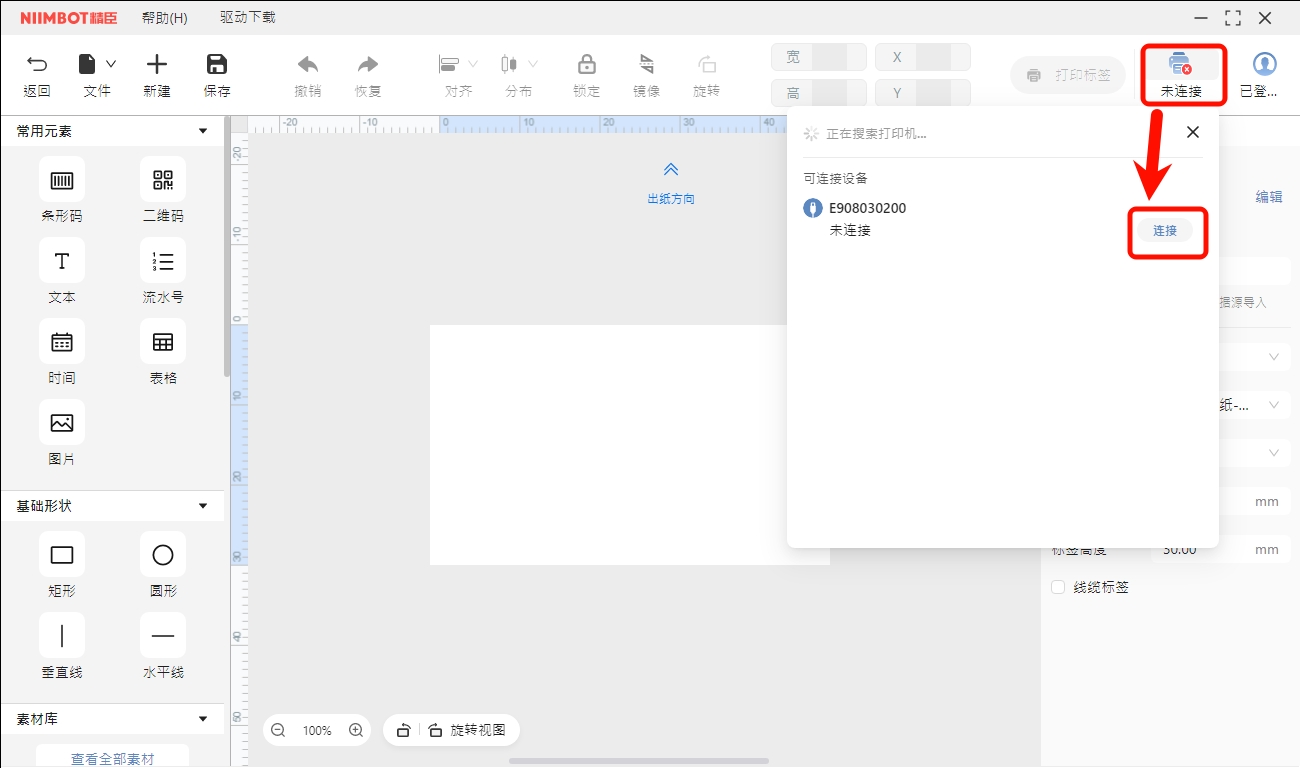
Task: Click the 返回 back icon
Action: (x=37, y=65)
